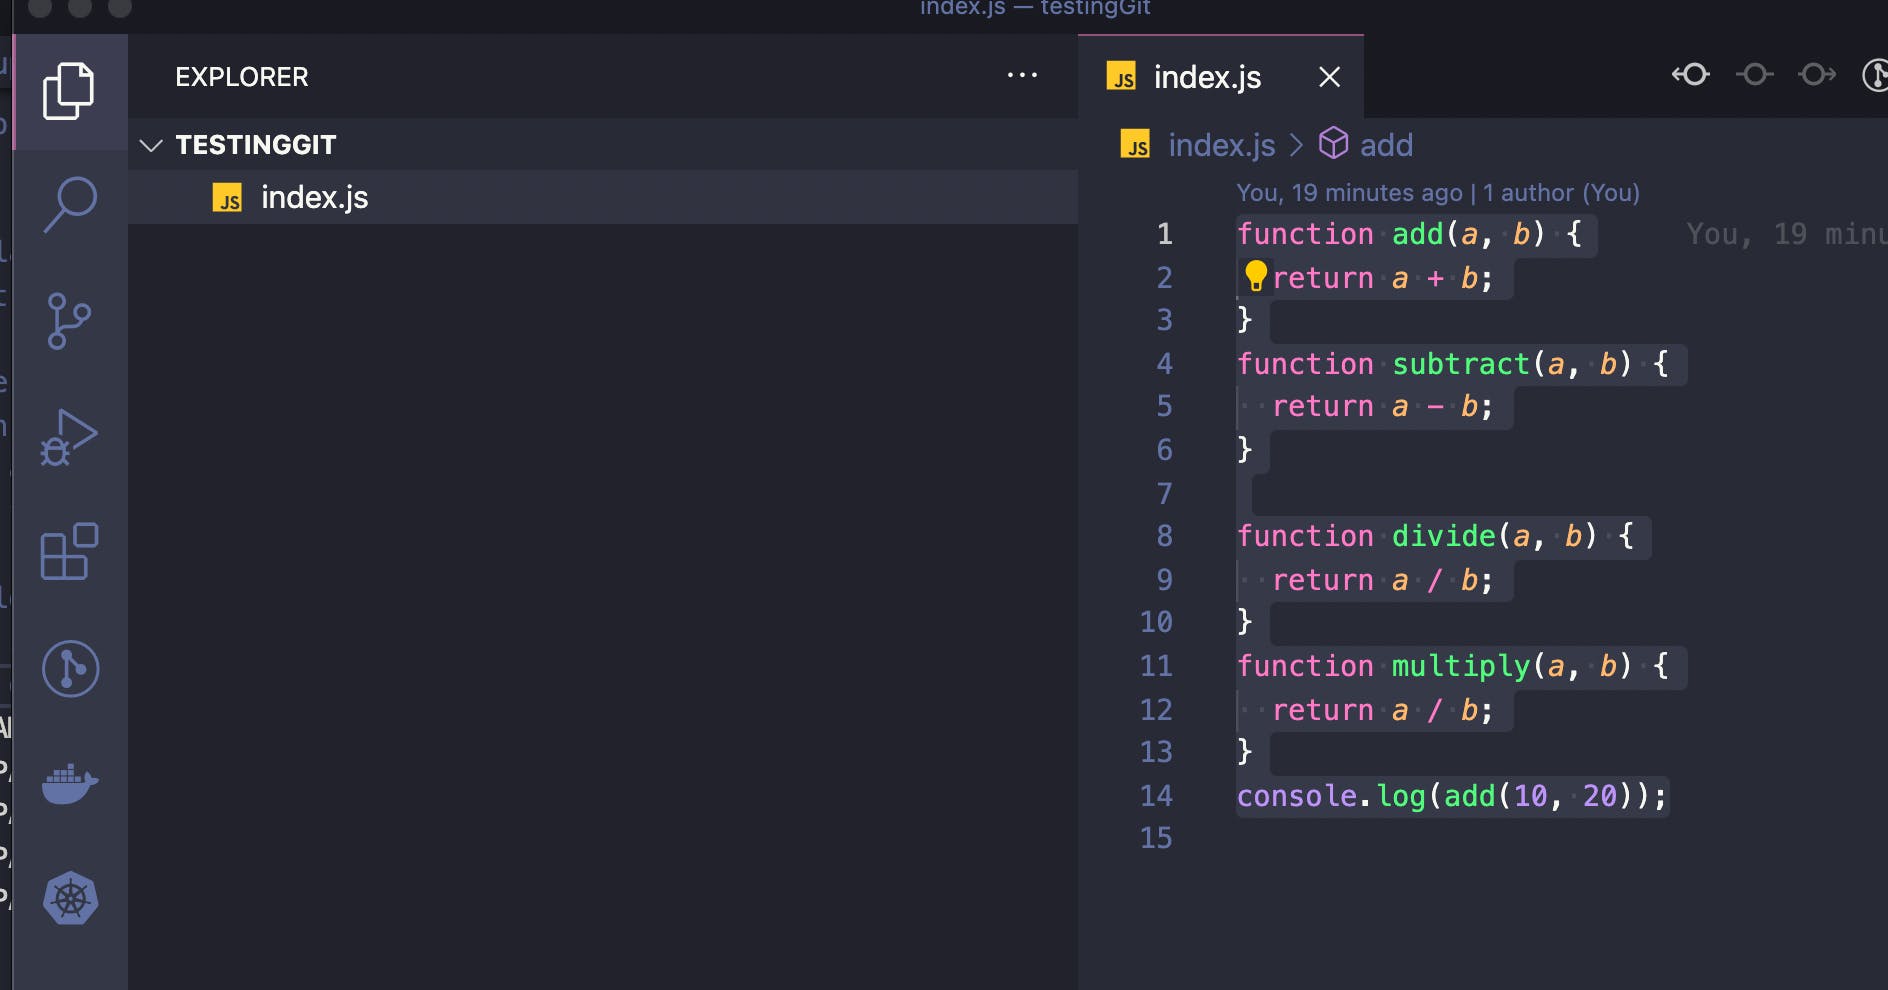Open the Explorer view in activity bar
Viewport: 1888px width, 990px height.
pos(69,91)
